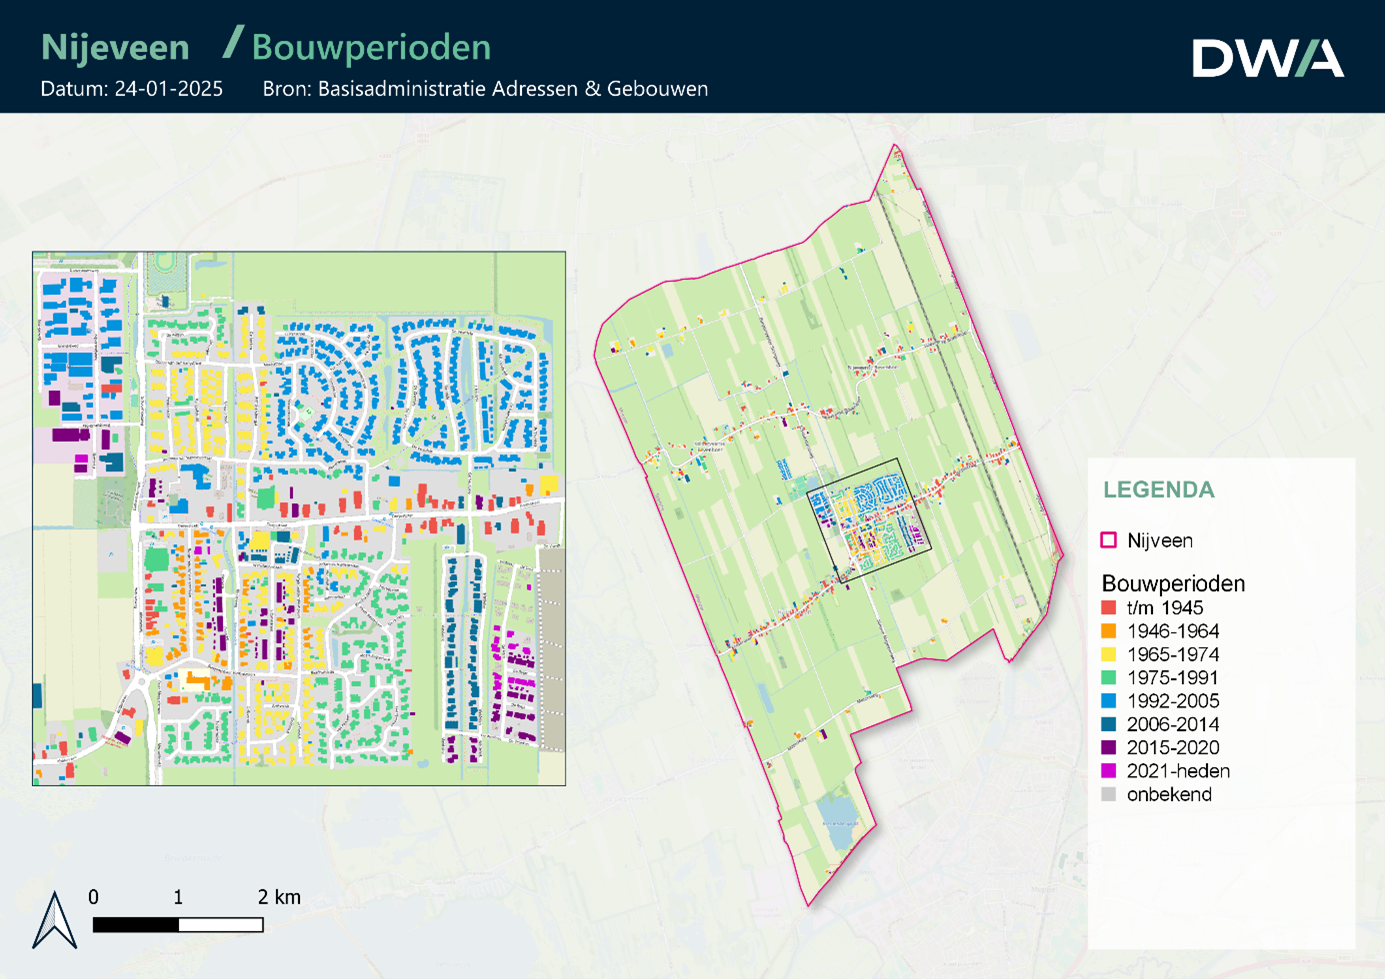Click the LEGENDA heading
1385x979 pixels.
(1158, 490)
